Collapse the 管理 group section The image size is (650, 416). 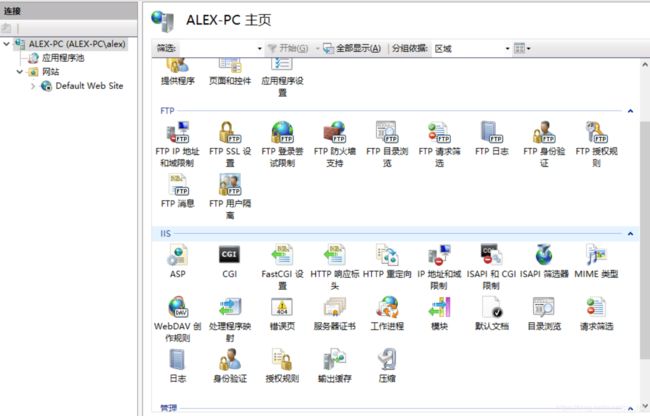tap(630, 409)
